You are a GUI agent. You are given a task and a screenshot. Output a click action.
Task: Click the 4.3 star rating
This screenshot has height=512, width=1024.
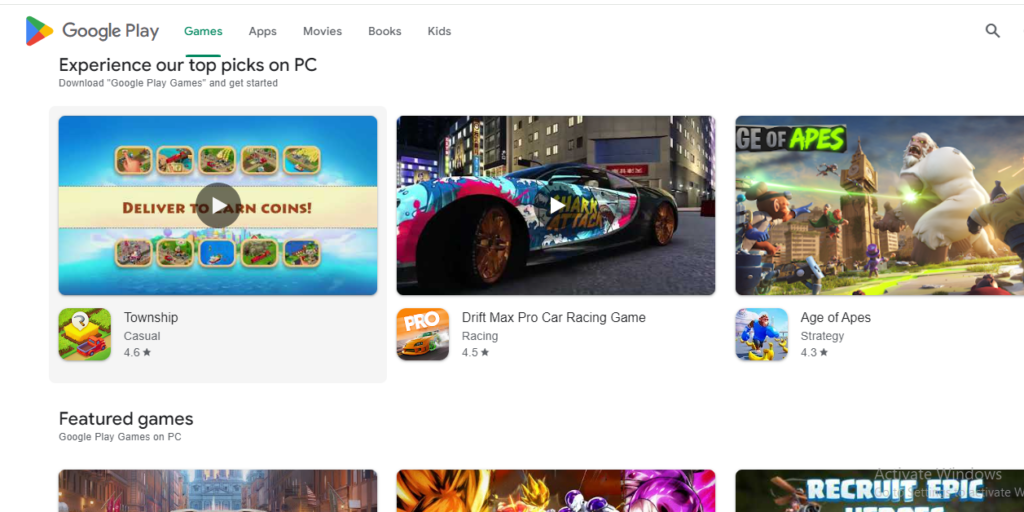[x=814, y=353]
